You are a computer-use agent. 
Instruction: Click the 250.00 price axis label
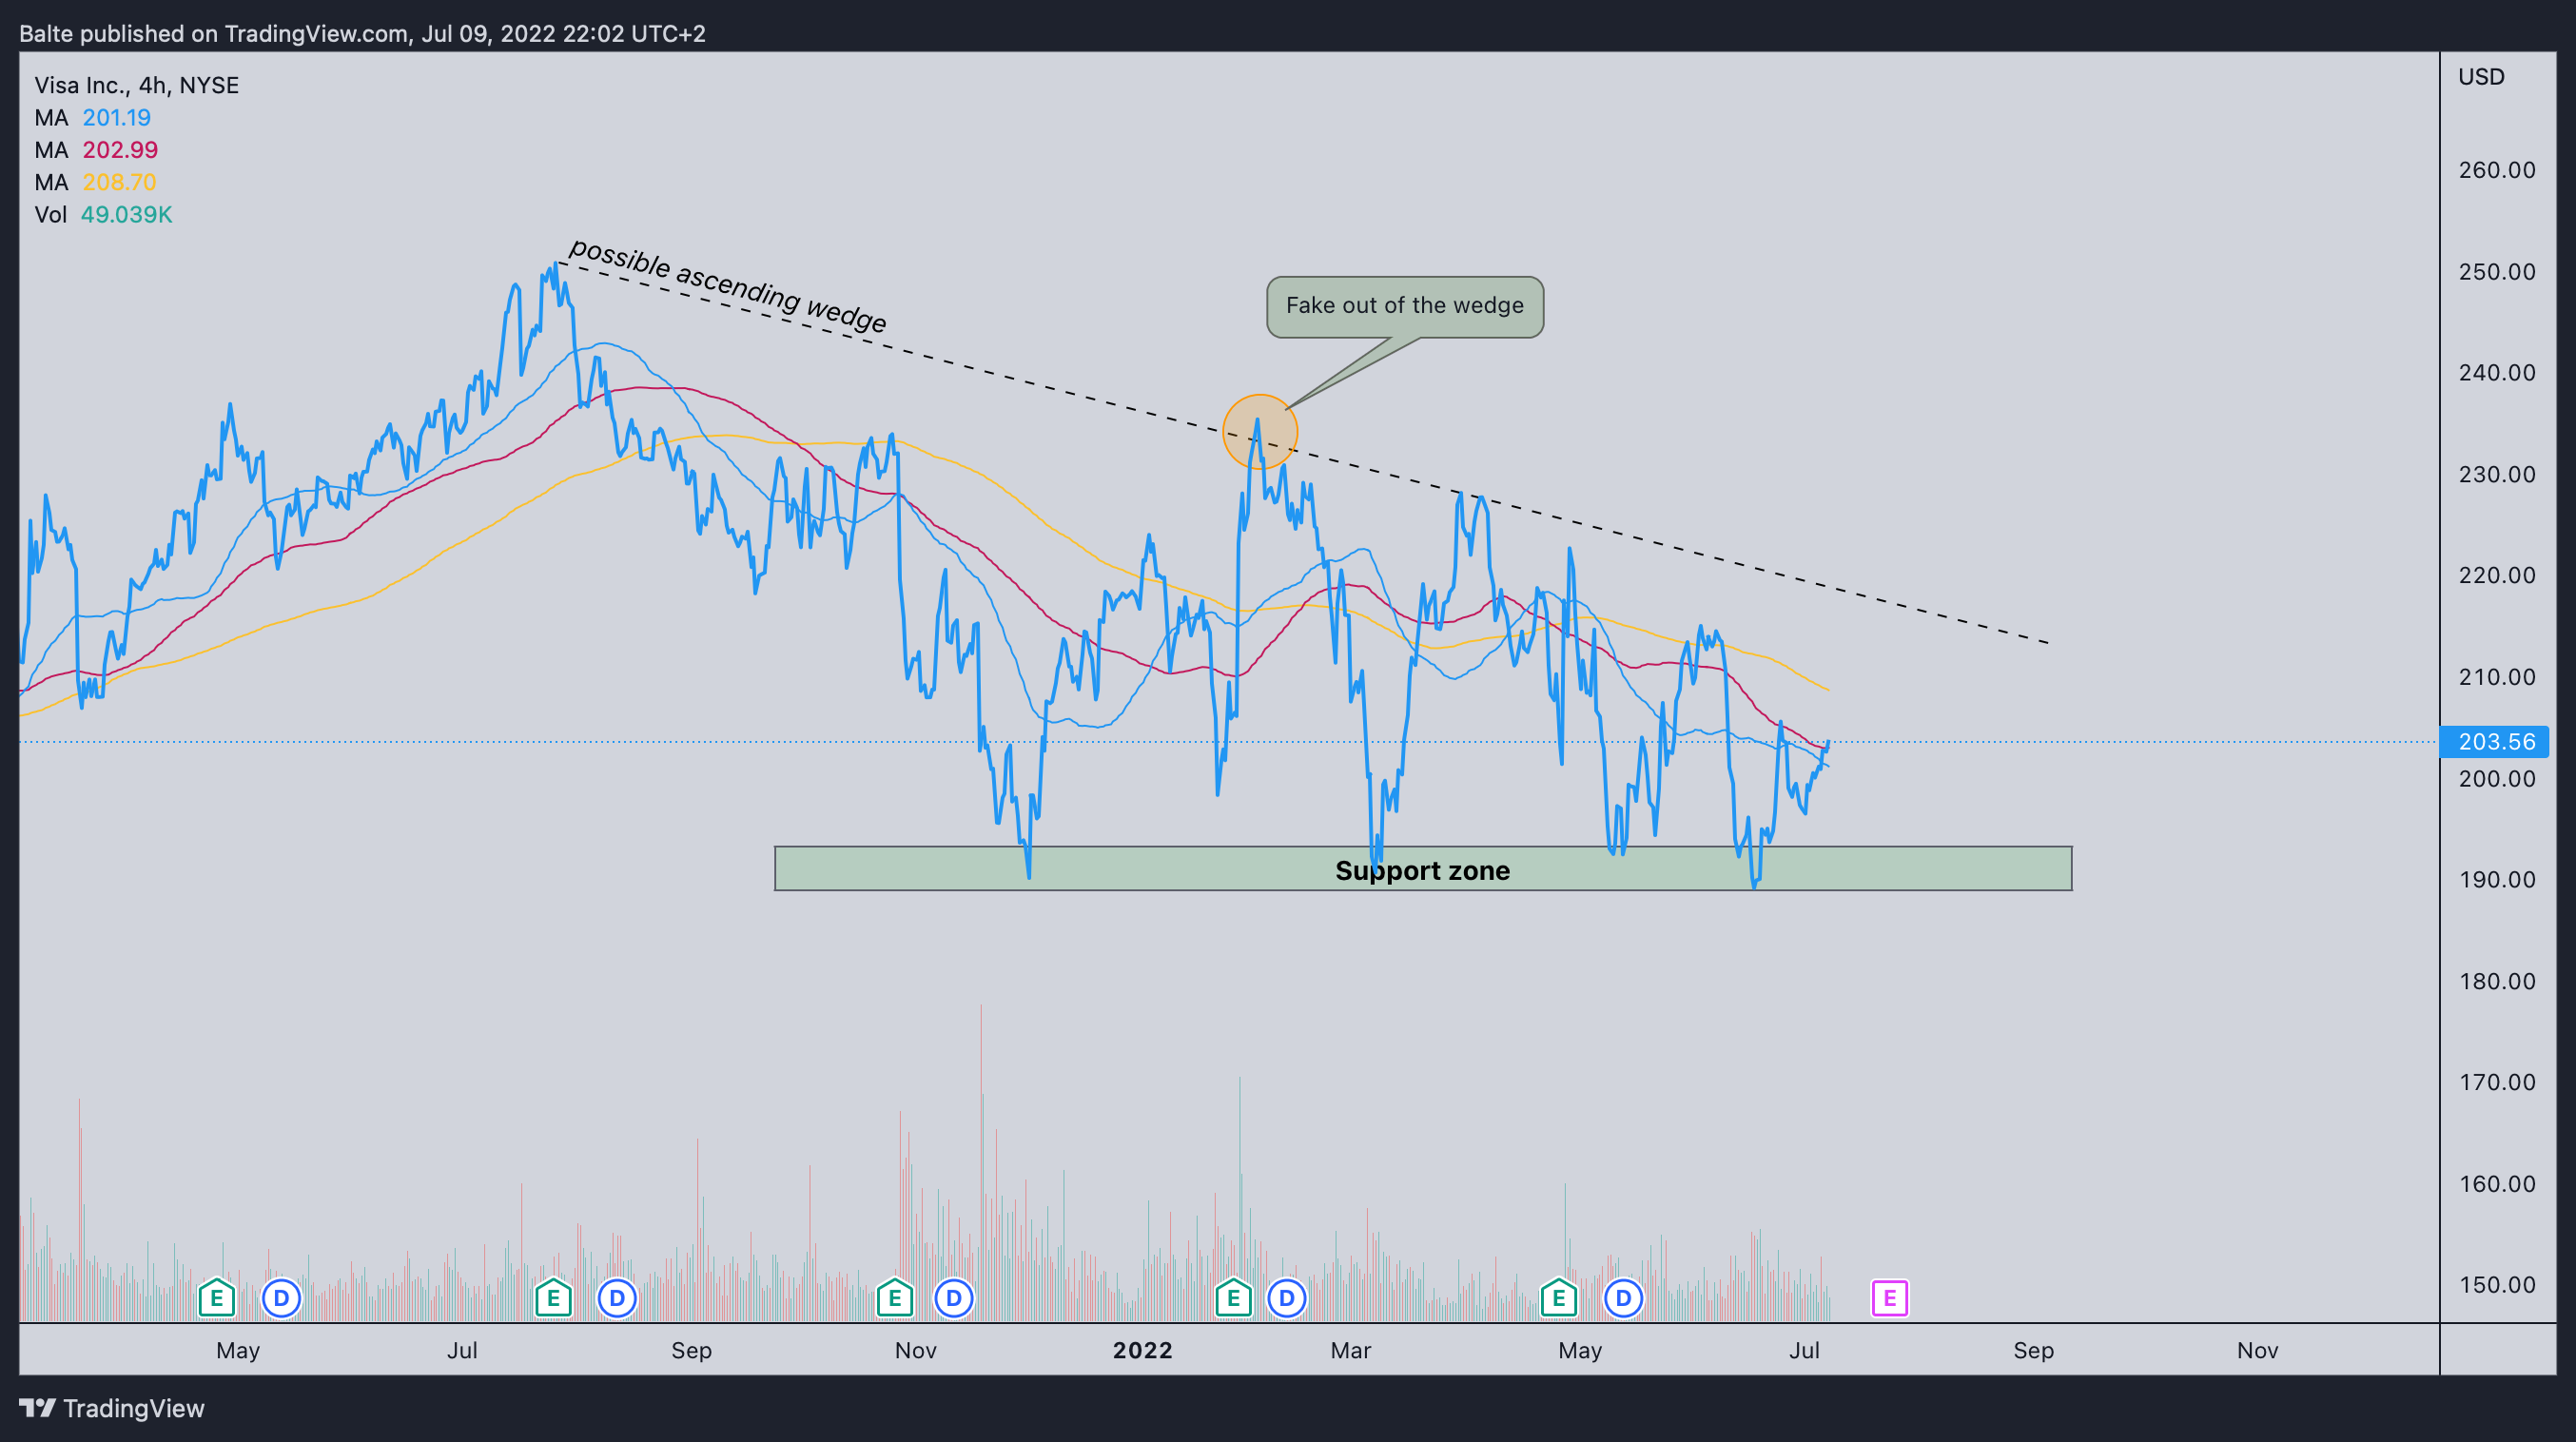[2496, 272]
